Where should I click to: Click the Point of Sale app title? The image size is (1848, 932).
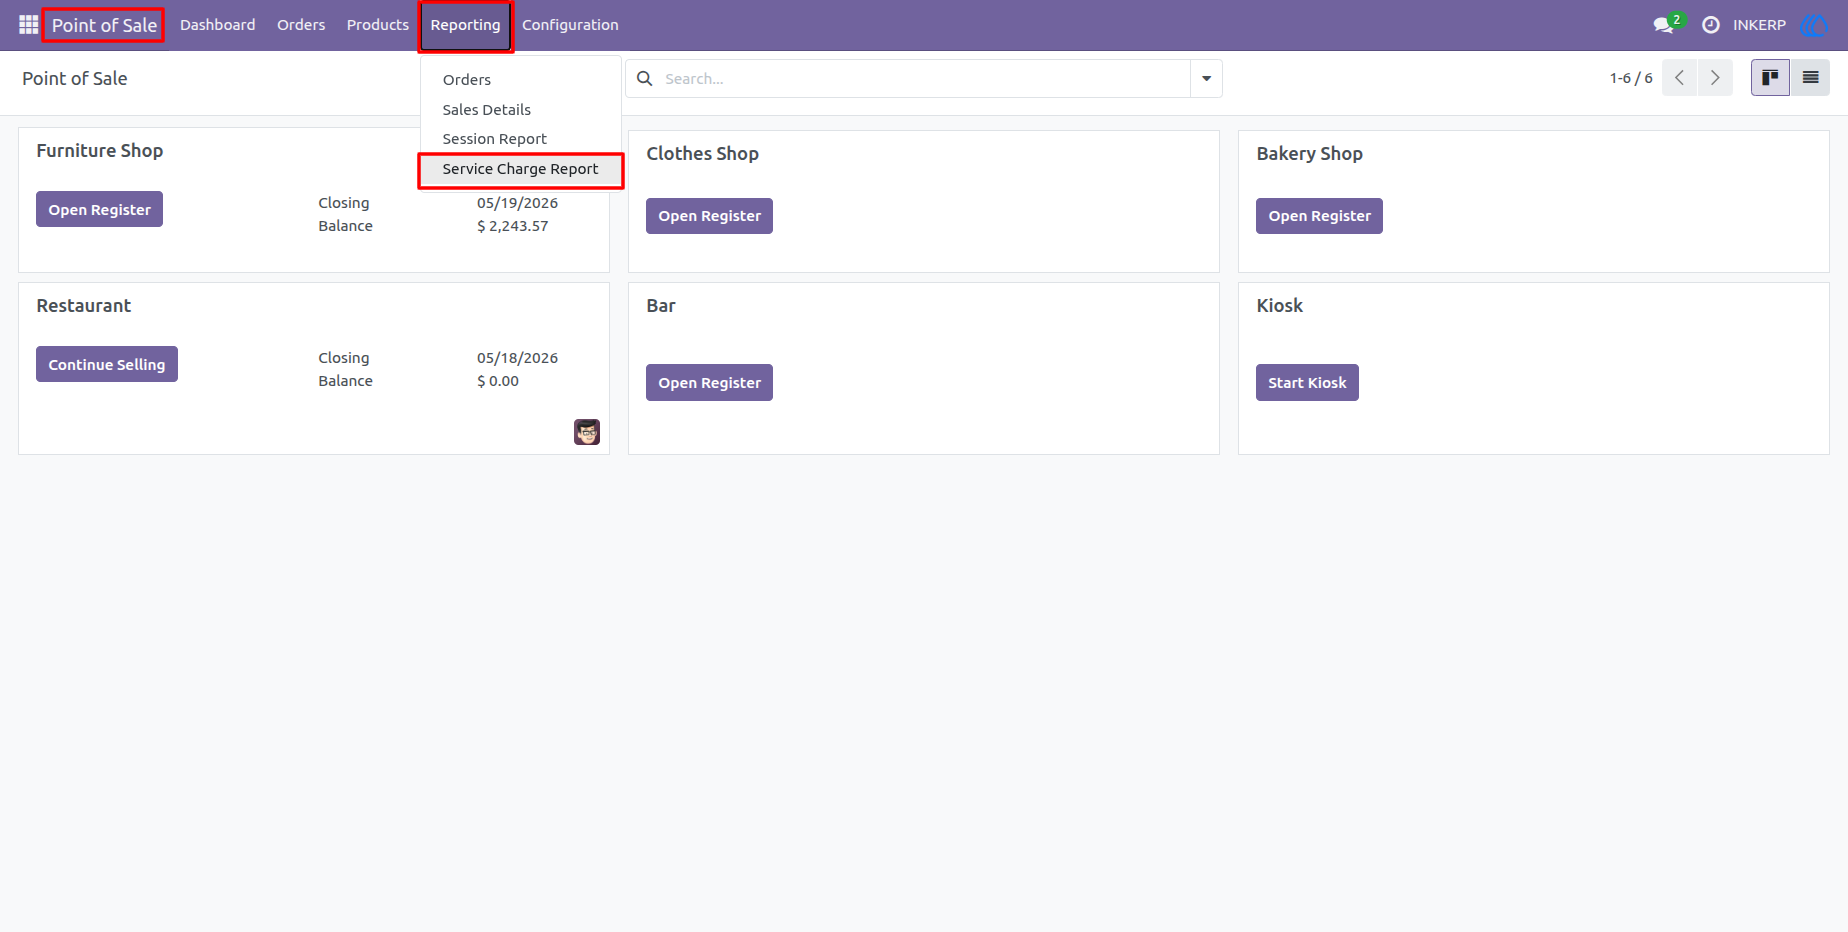tap(104, 25)
